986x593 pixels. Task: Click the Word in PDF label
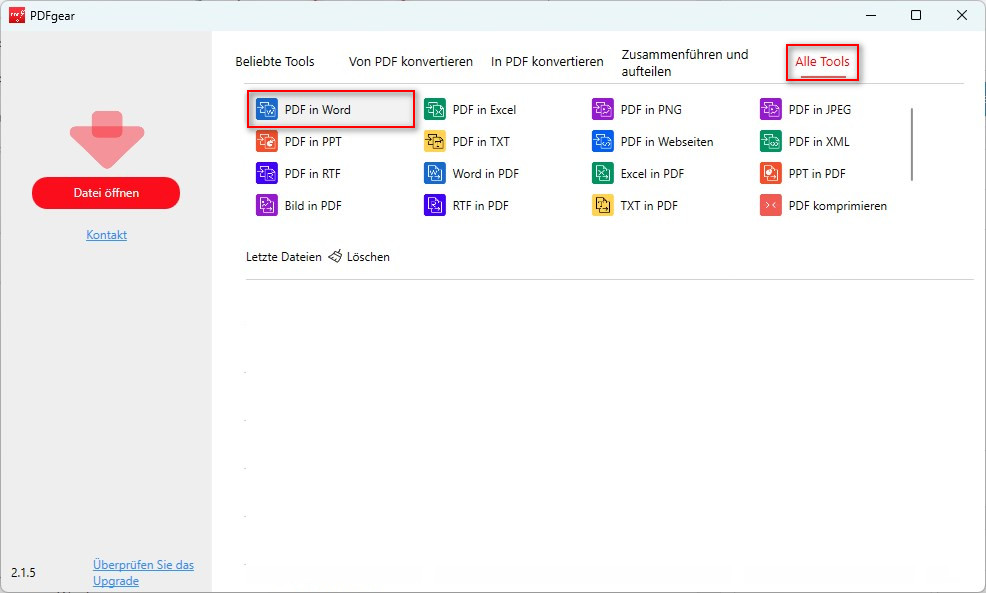pyautogui.click(x=485, y=174)
